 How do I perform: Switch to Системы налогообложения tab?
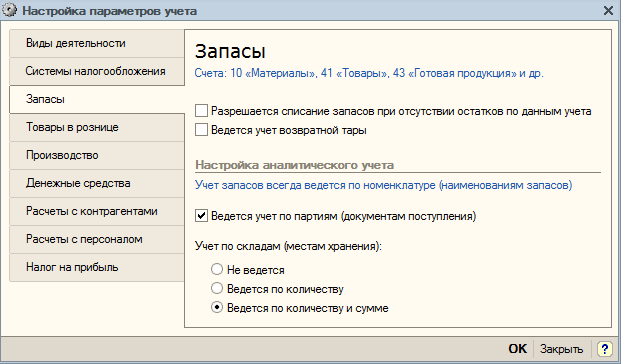coord(97,71)
